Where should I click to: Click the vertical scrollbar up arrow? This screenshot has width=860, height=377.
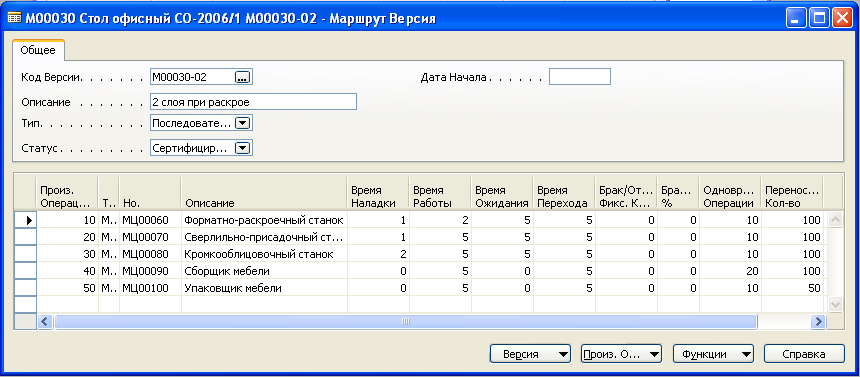pos(835,220)
